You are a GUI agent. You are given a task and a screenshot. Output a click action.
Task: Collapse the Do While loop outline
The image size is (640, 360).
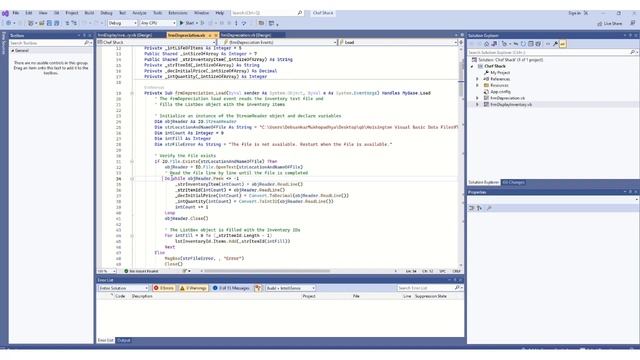click(x=132, y=179)
